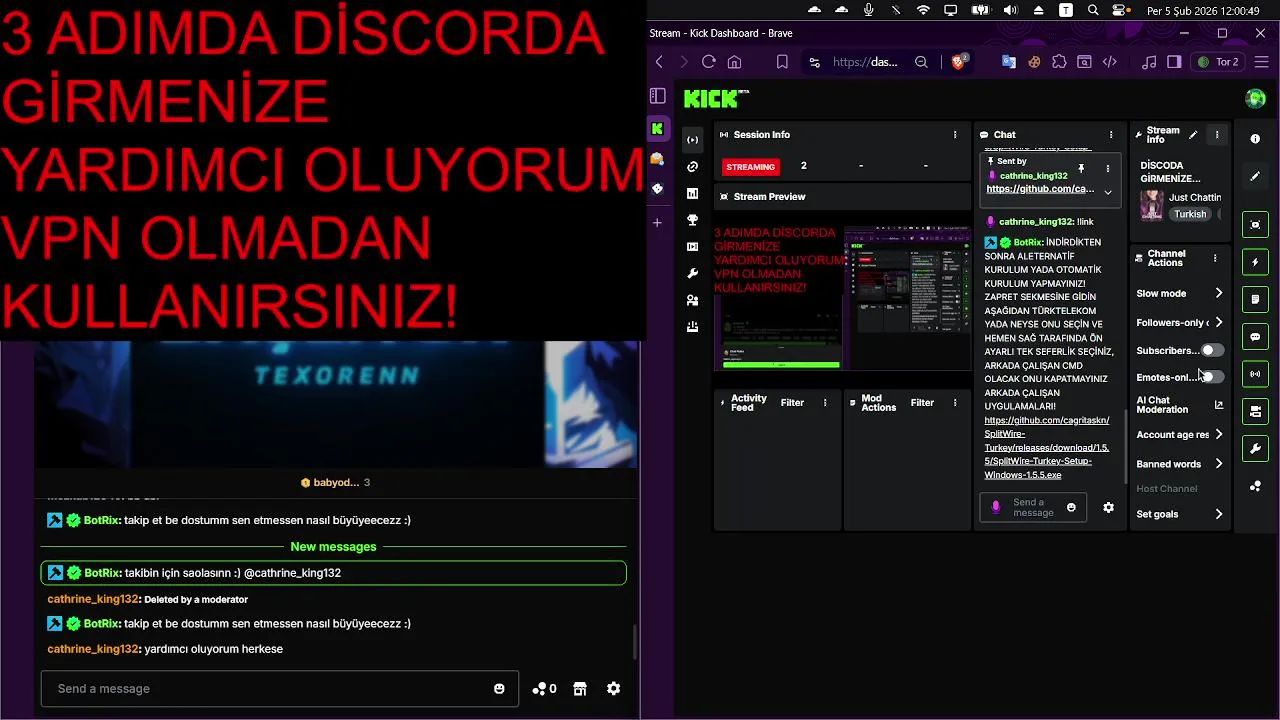Toggle Emotes-only chat switch

pos(1212,377)
